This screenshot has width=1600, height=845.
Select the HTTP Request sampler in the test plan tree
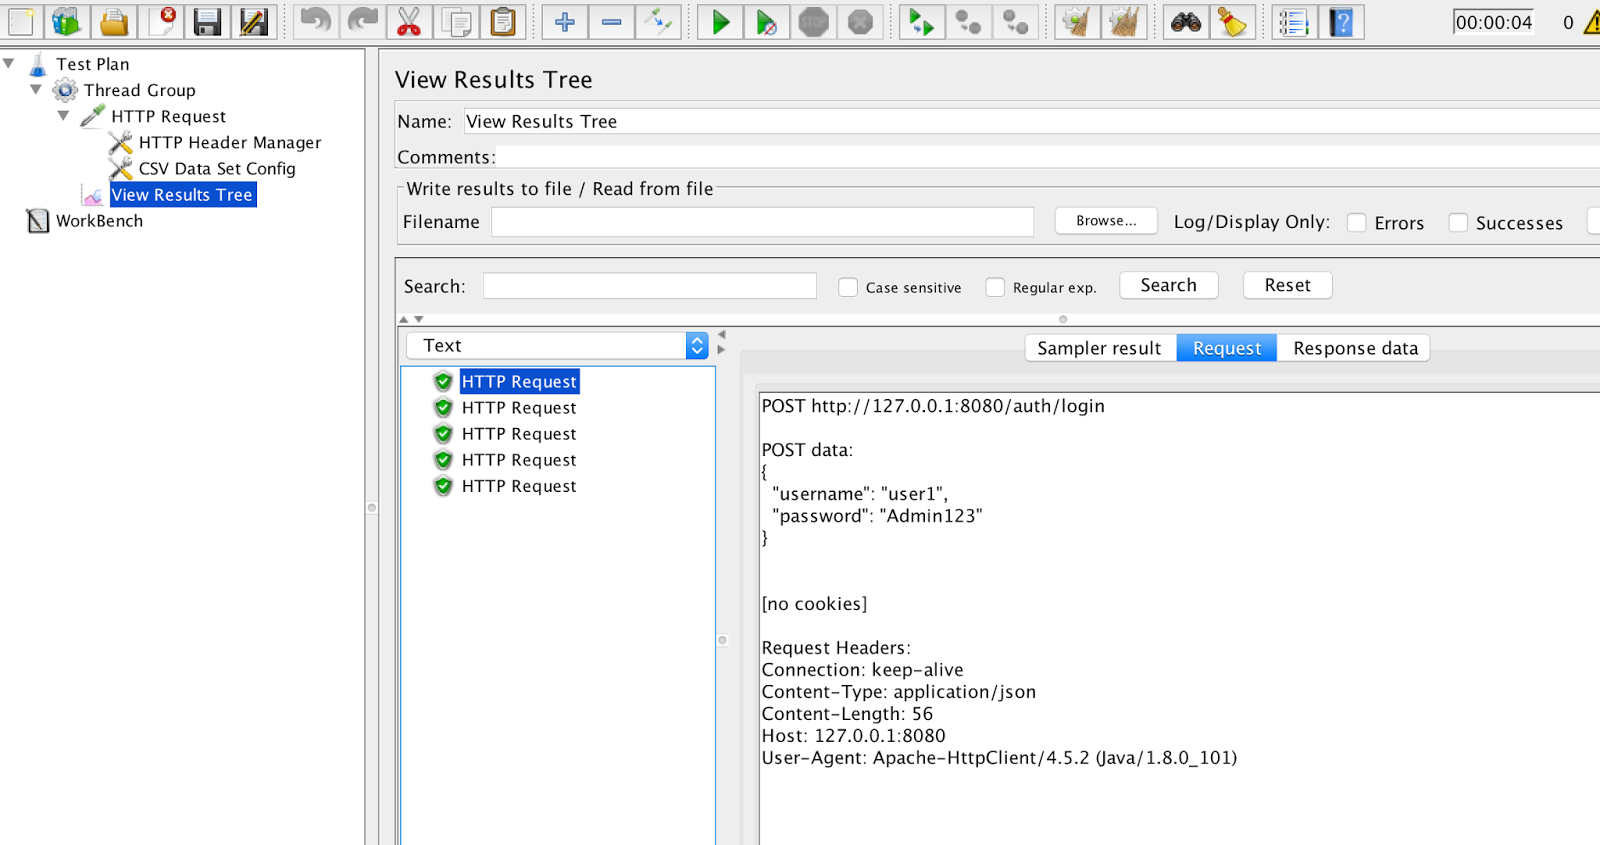coord(169,116)
